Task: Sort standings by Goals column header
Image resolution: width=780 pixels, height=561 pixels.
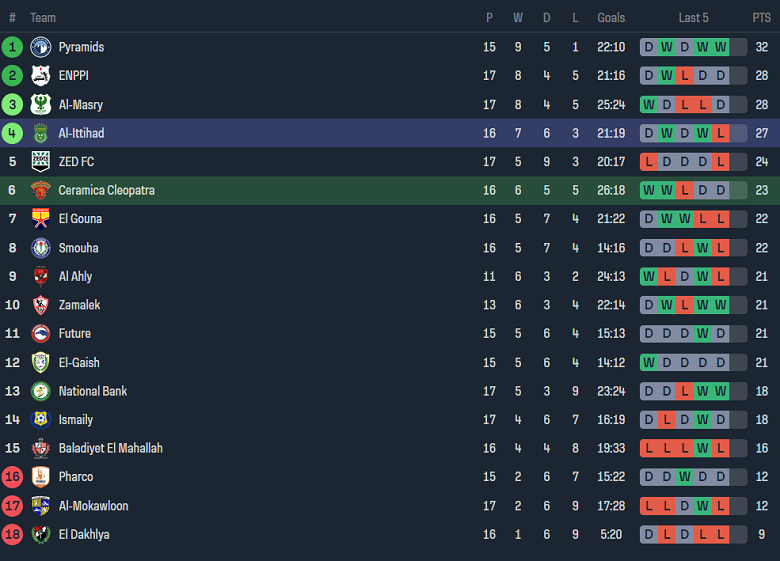Action: tap(611, 18)
